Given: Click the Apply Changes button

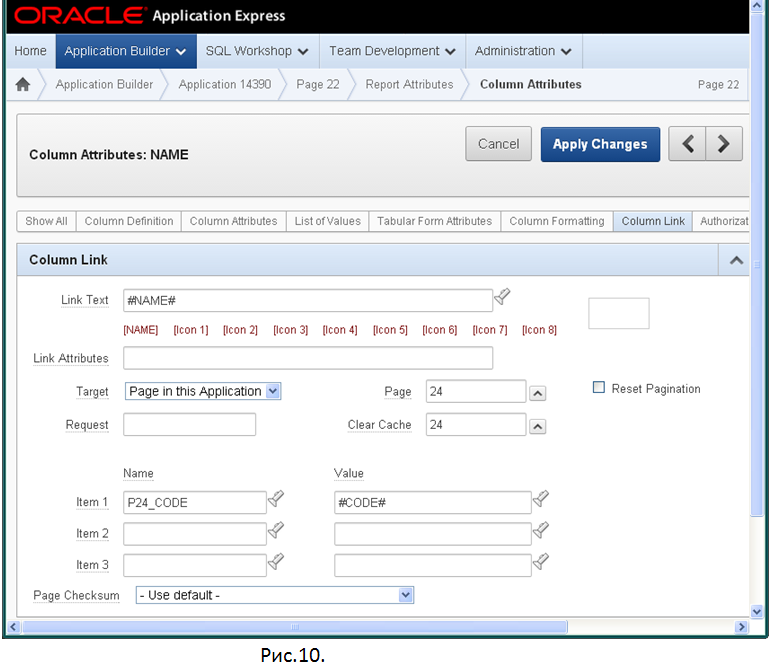Looking at the screenshot, I should click(x=600, y=144).
